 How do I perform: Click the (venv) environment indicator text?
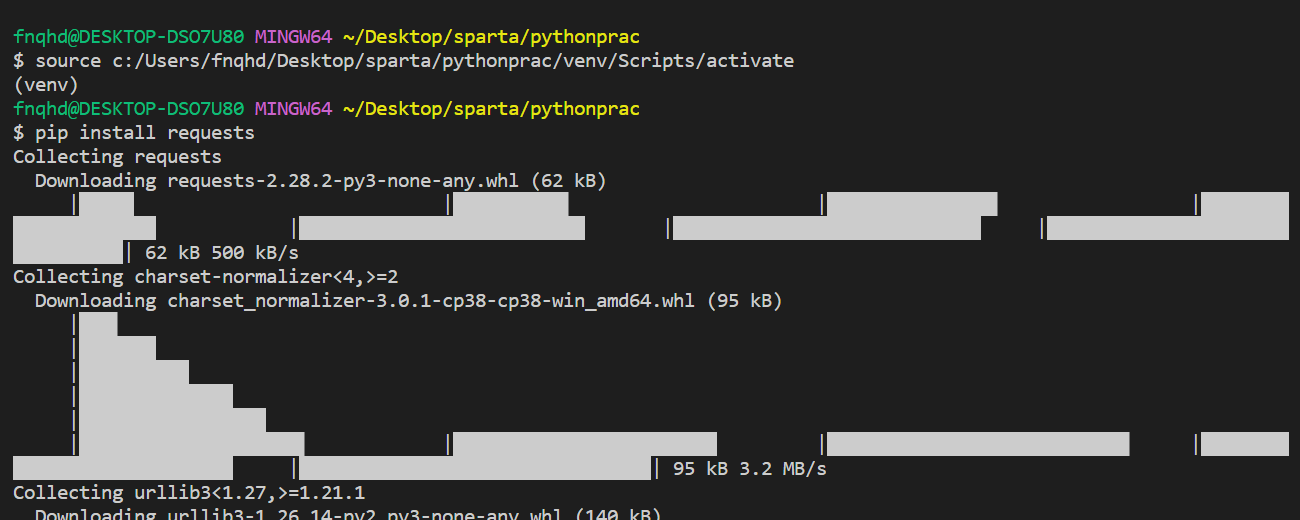[x=45, y=85]
